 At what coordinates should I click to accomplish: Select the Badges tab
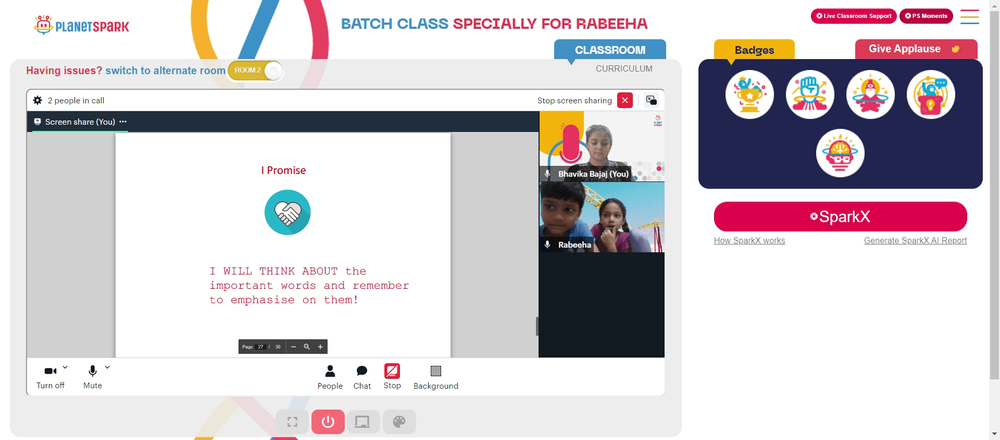point(754,50)
